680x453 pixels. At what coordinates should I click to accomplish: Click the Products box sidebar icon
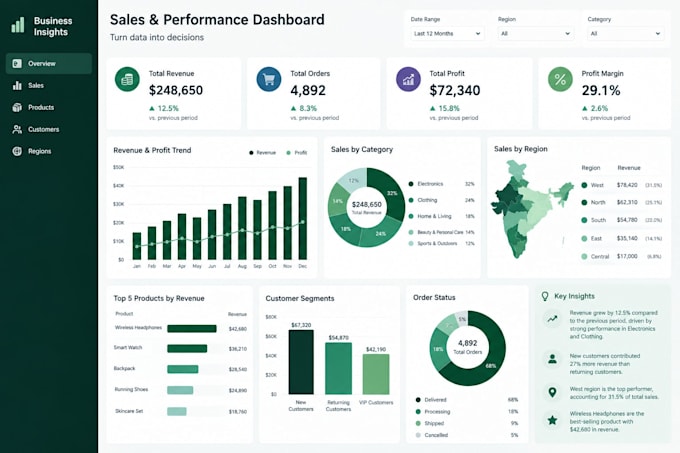tap(17, 107)
